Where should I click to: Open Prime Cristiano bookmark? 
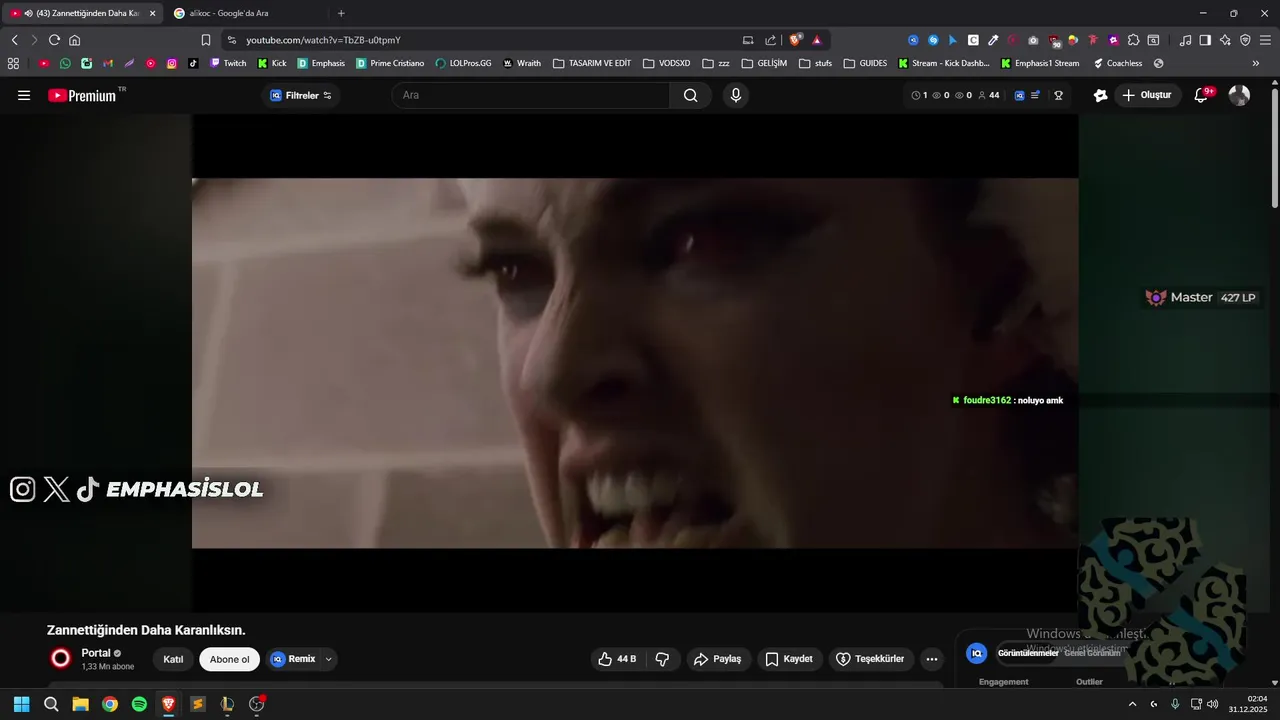click(x=390, y=63)
